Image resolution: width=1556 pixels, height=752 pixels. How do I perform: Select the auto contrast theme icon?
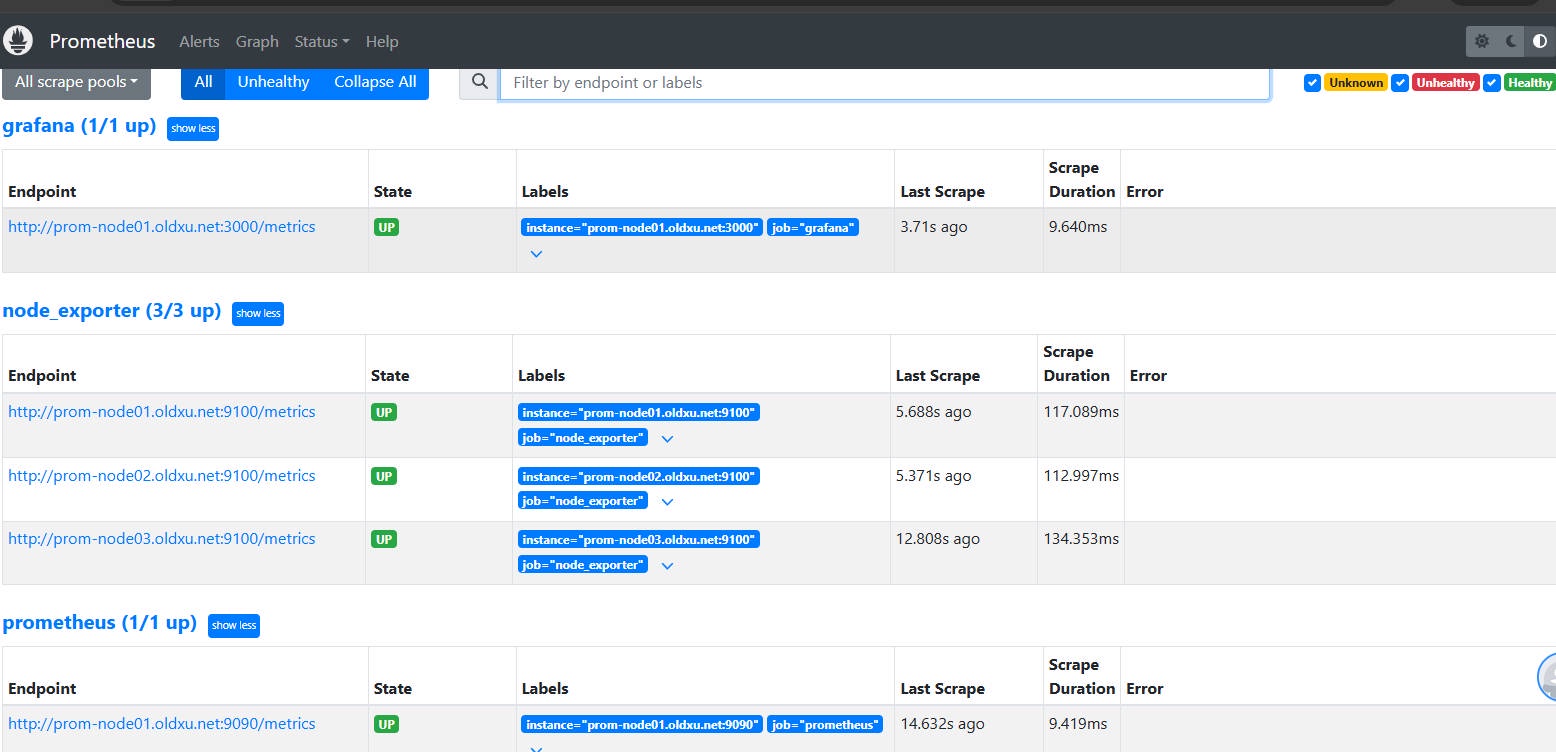pyautogui.click(x=1540, y=41)
